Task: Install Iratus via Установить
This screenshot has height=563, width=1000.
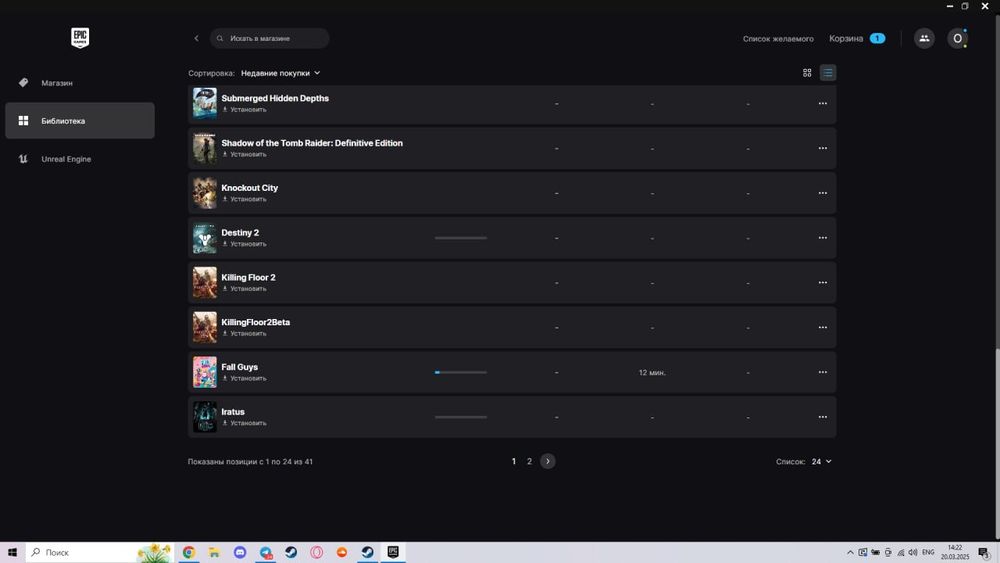Action: [244, 423]
